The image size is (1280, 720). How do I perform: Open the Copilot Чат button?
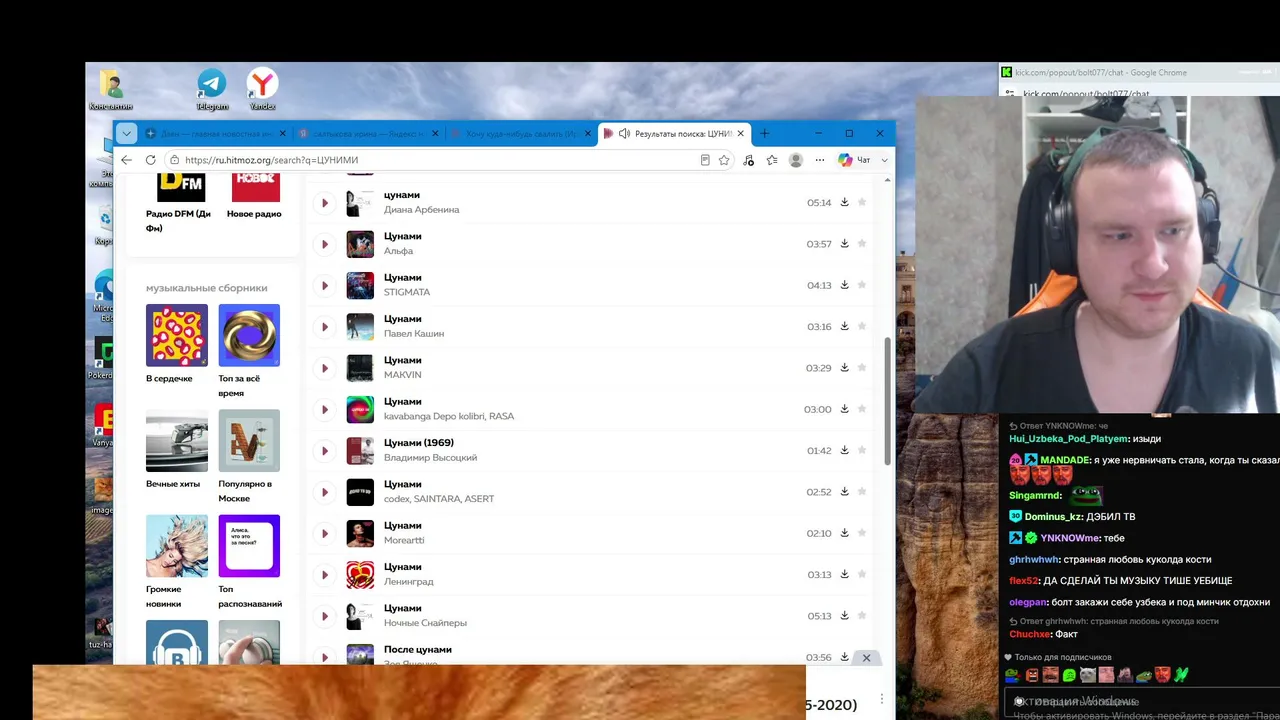[x=855, y=160]
